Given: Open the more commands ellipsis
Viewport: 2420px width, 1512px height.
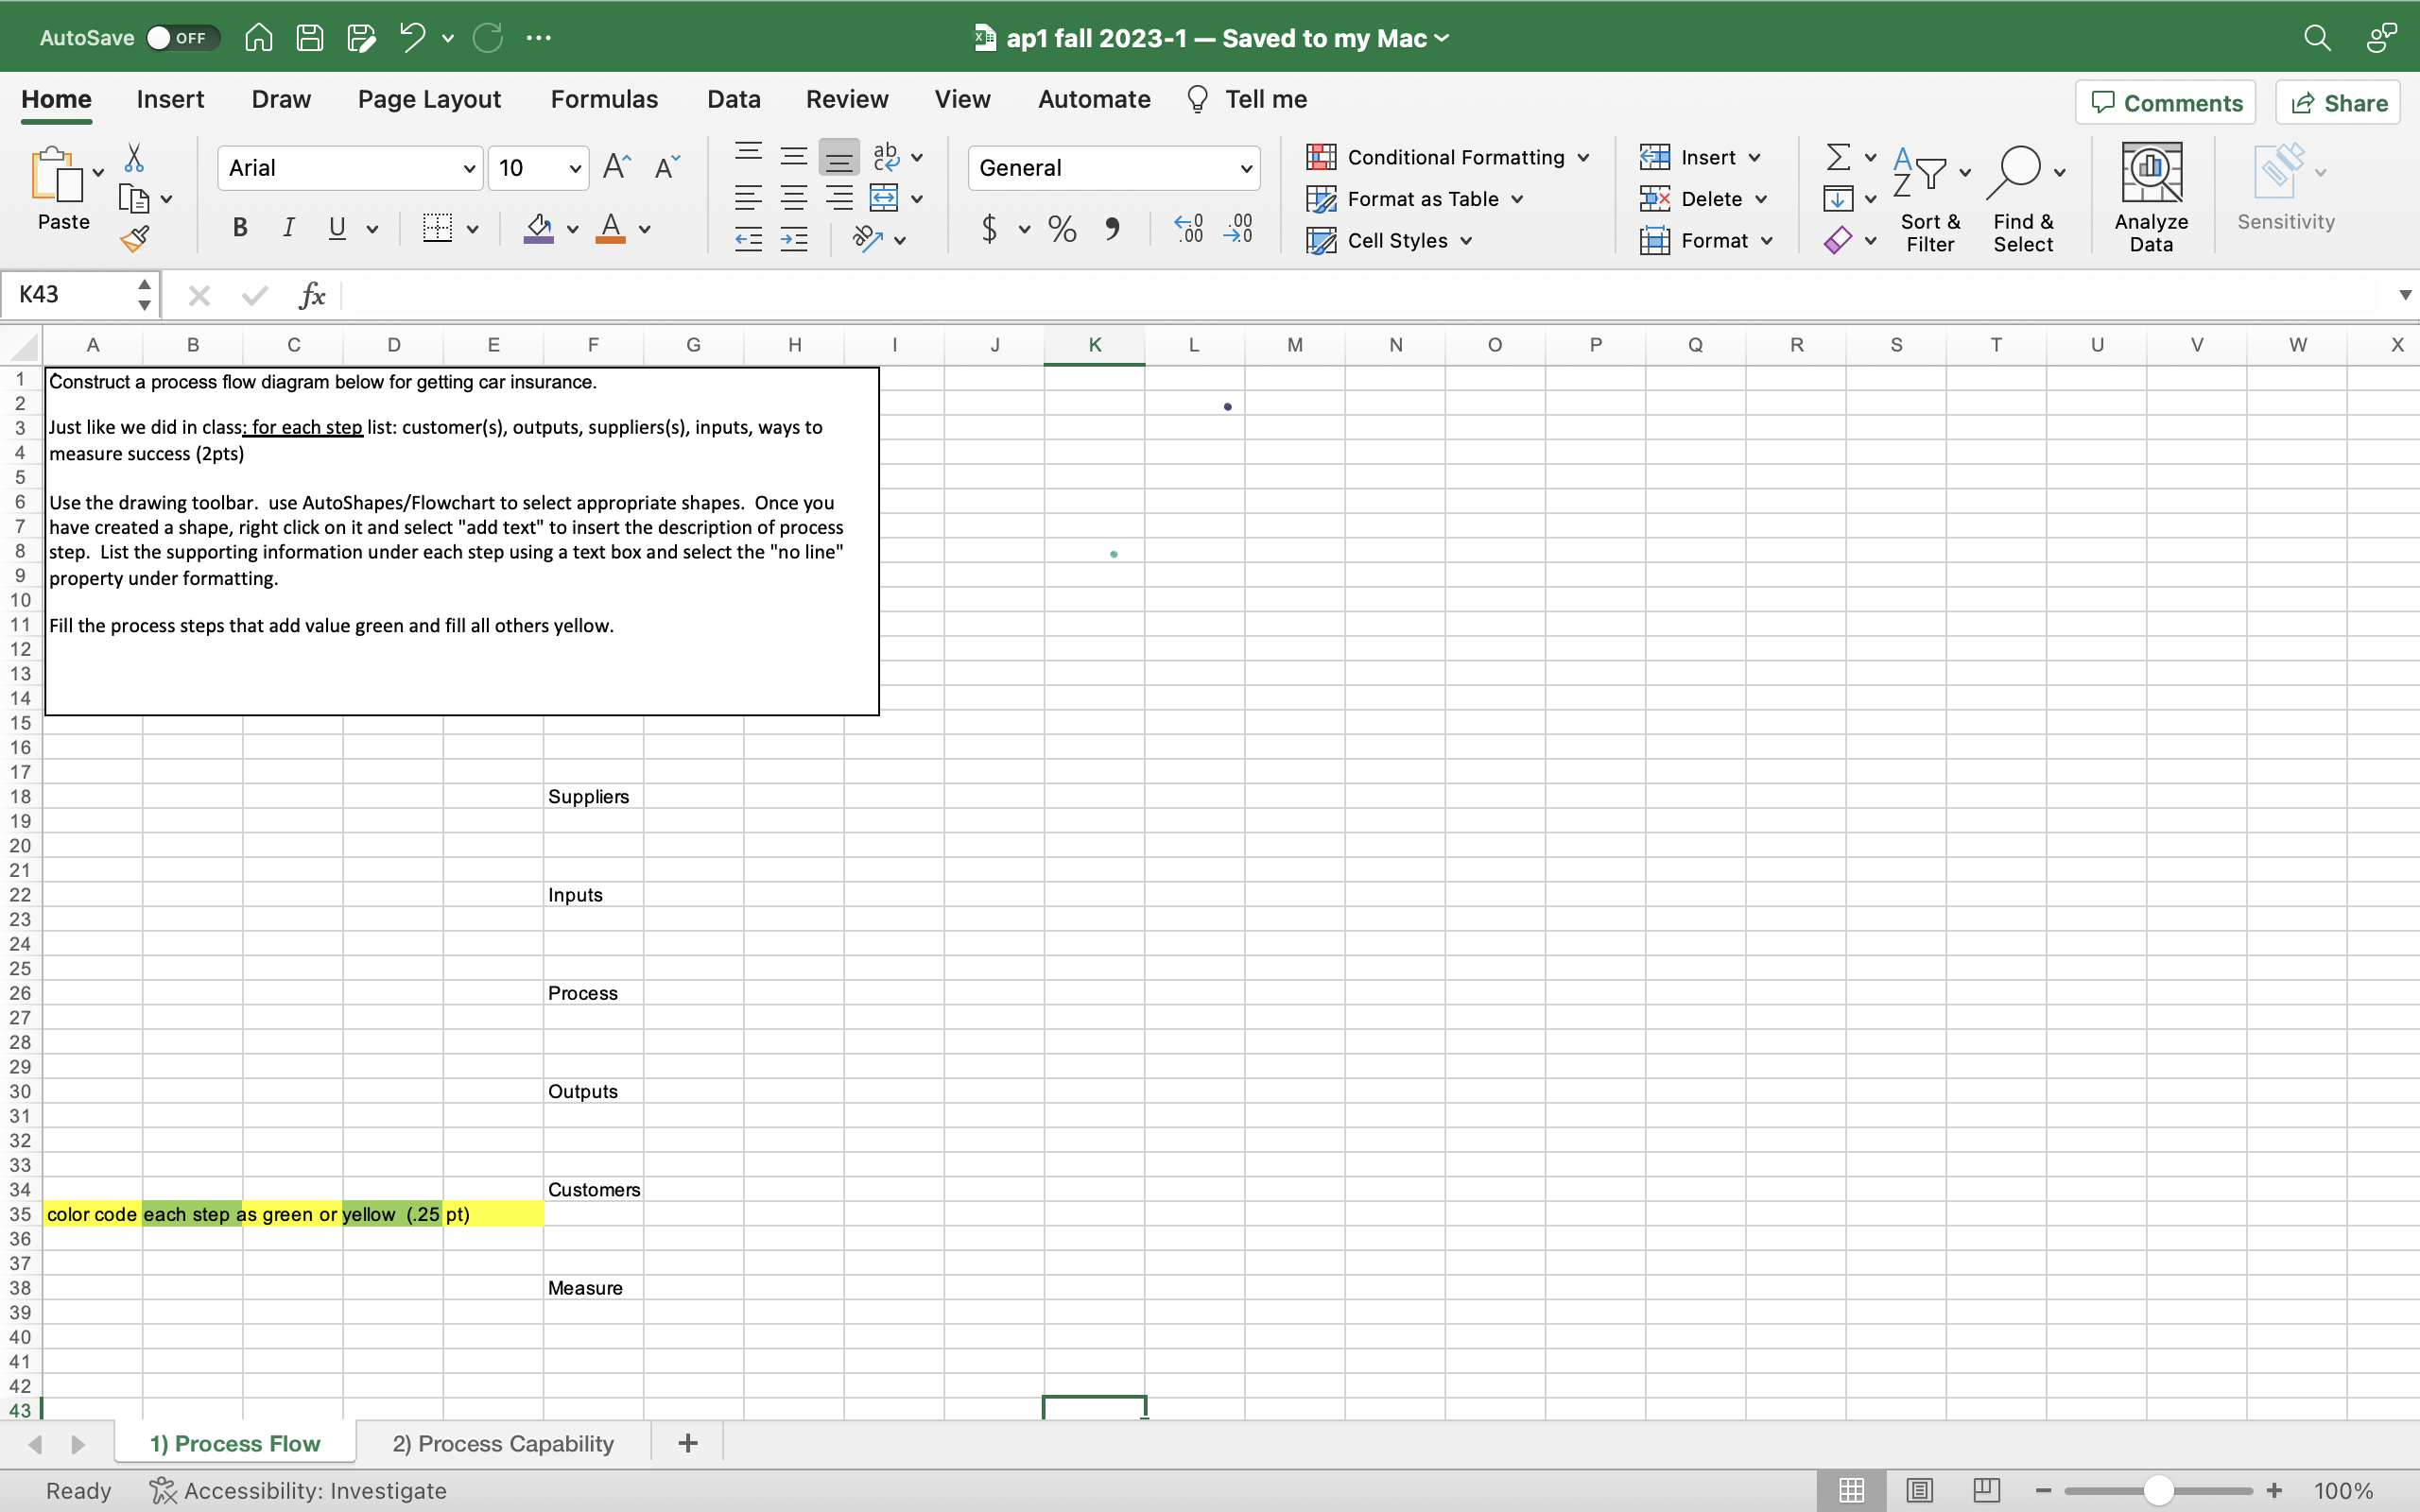Looking at the screenshot, I should coord(539,38).
